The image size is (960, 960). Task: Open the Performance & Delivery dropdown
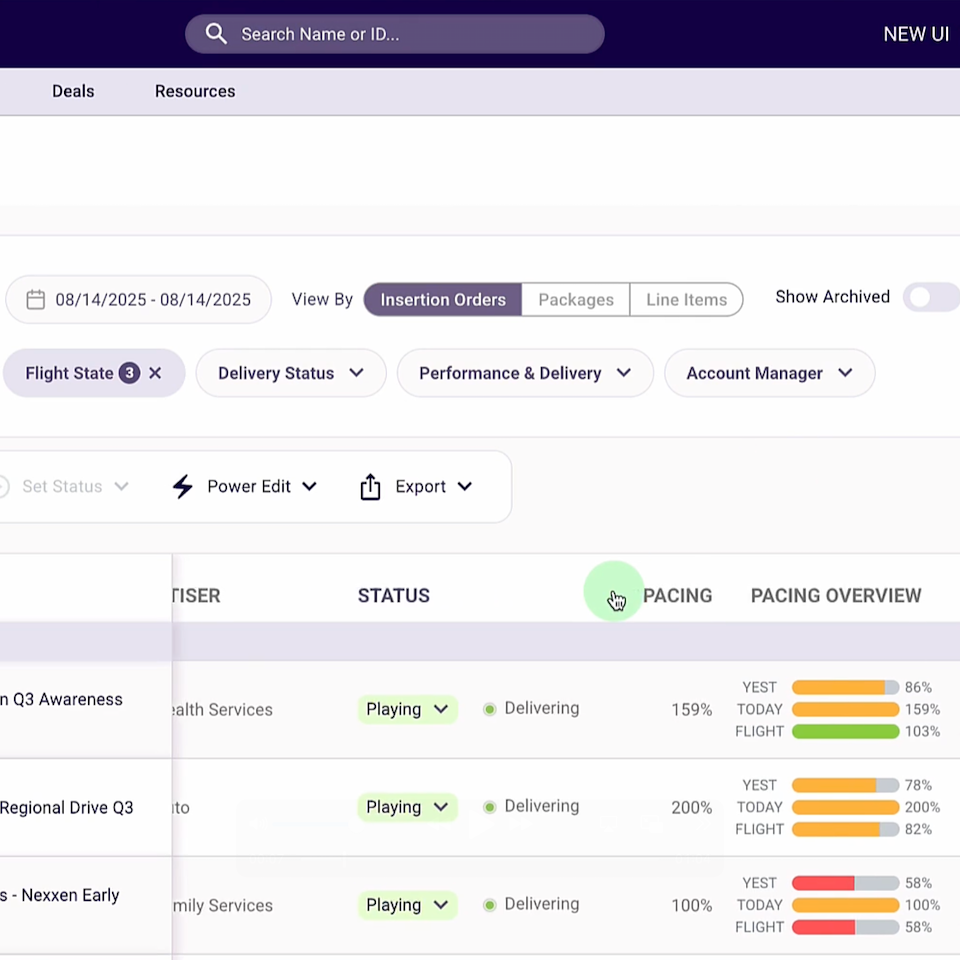pyautogui.click(x=524, y=373)
